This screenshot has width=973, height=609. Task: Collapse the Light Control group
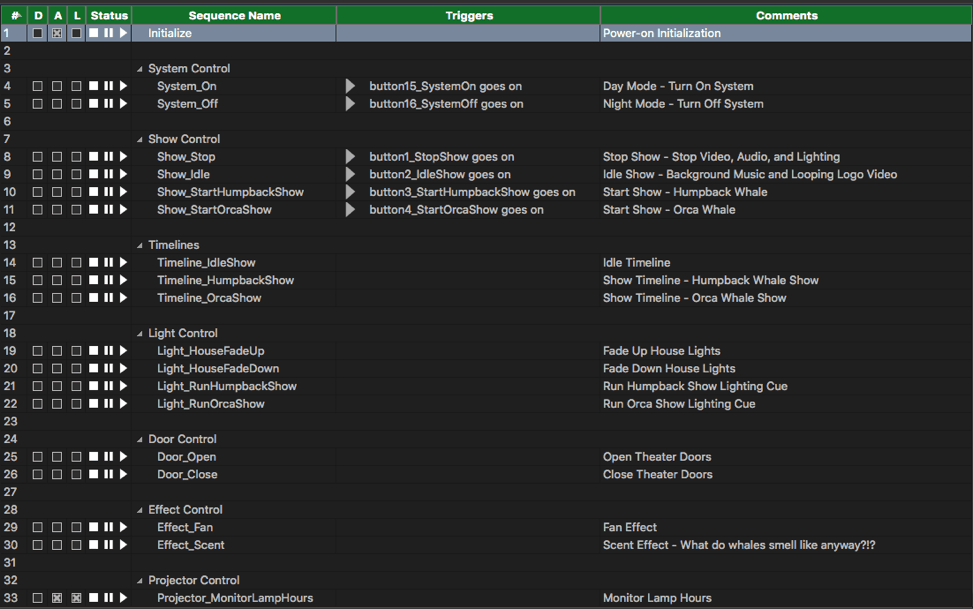(x=140, y=333)
